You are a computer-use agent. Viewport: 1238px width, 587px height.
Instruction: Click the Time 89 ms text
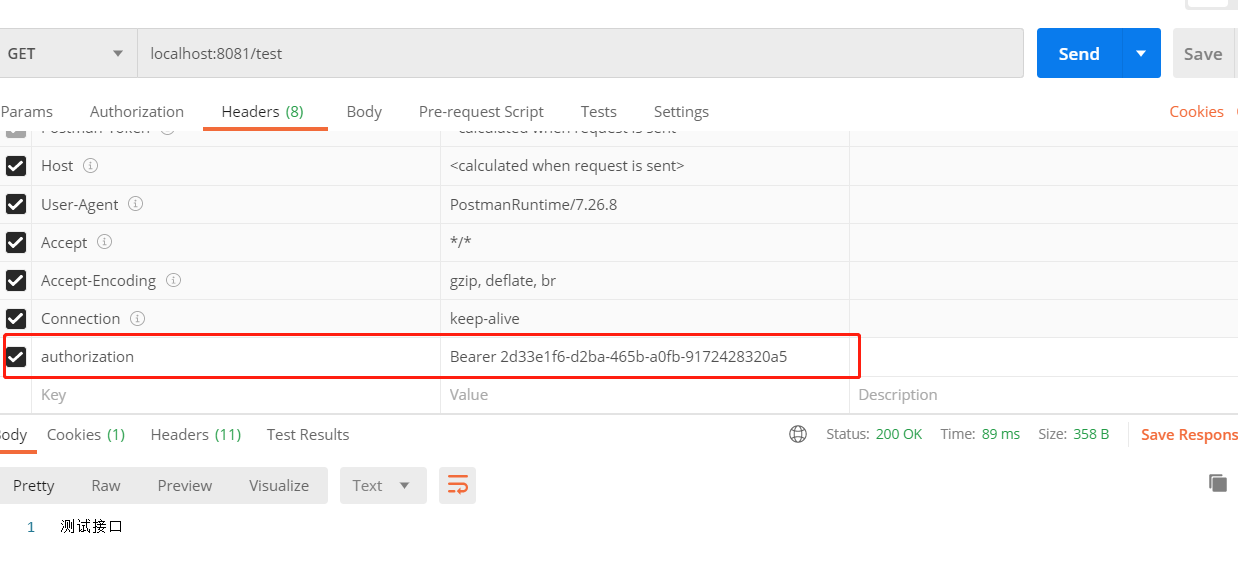tap(980, 434)
